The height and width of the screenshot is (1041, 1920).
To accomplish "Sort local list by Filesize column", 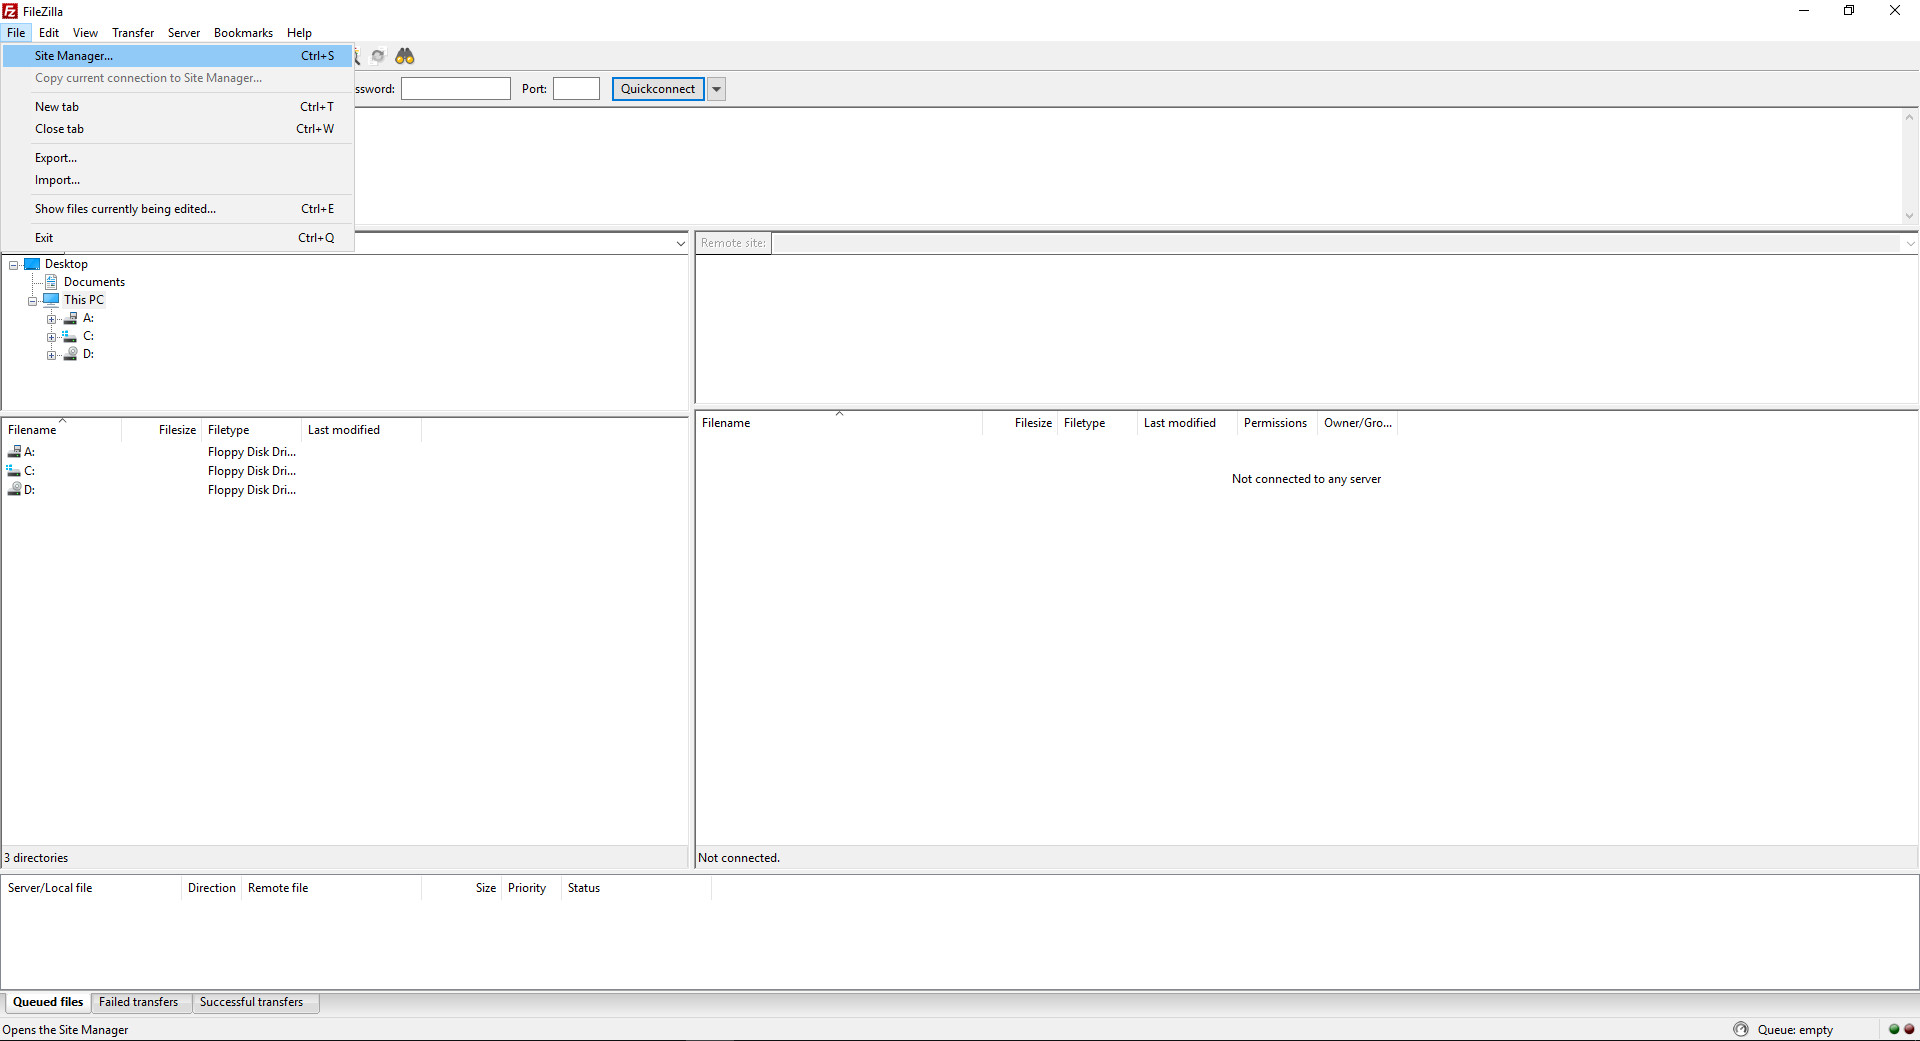I will click(162, 430).
